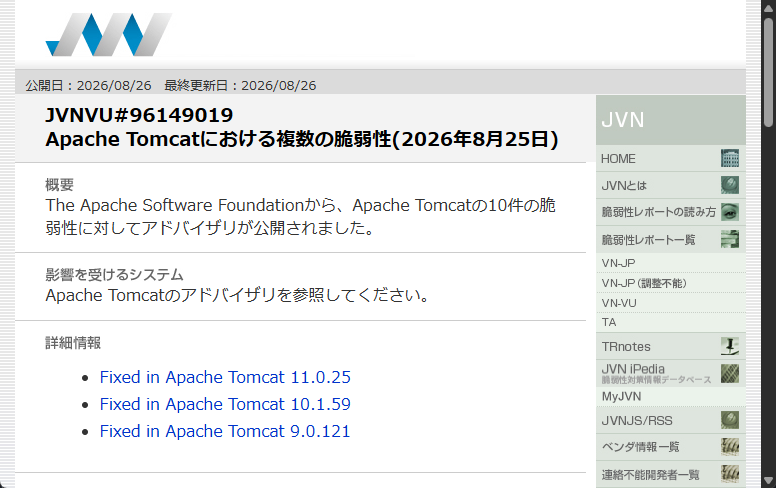Select the VN-JP sidebar entry
The height and width of the screenshot is (488, 776).
pyautogui.click(x=671, y=263)
